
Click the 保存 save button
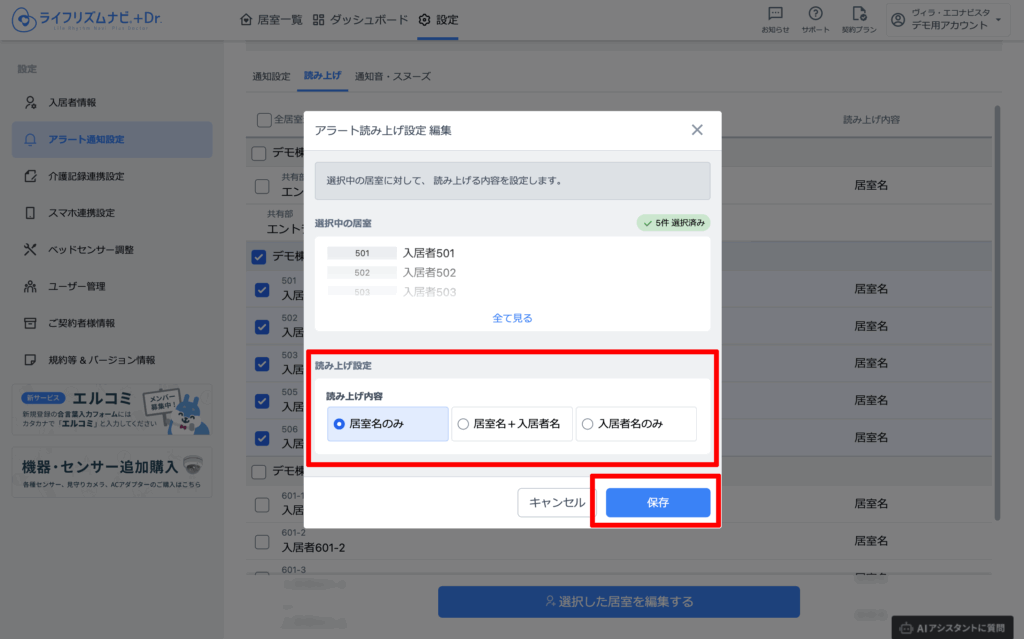pyautogui.click(x=658, y=502)
